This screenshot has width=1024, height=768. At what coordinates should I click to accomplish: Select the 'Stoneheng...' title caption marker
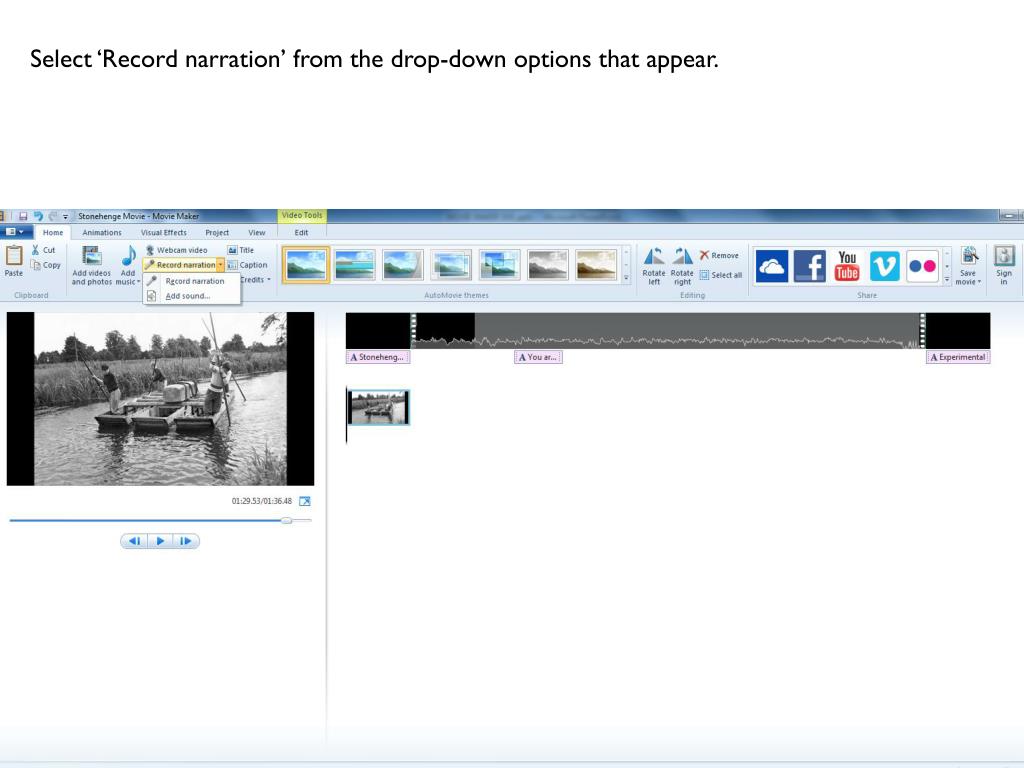point(377,357)
